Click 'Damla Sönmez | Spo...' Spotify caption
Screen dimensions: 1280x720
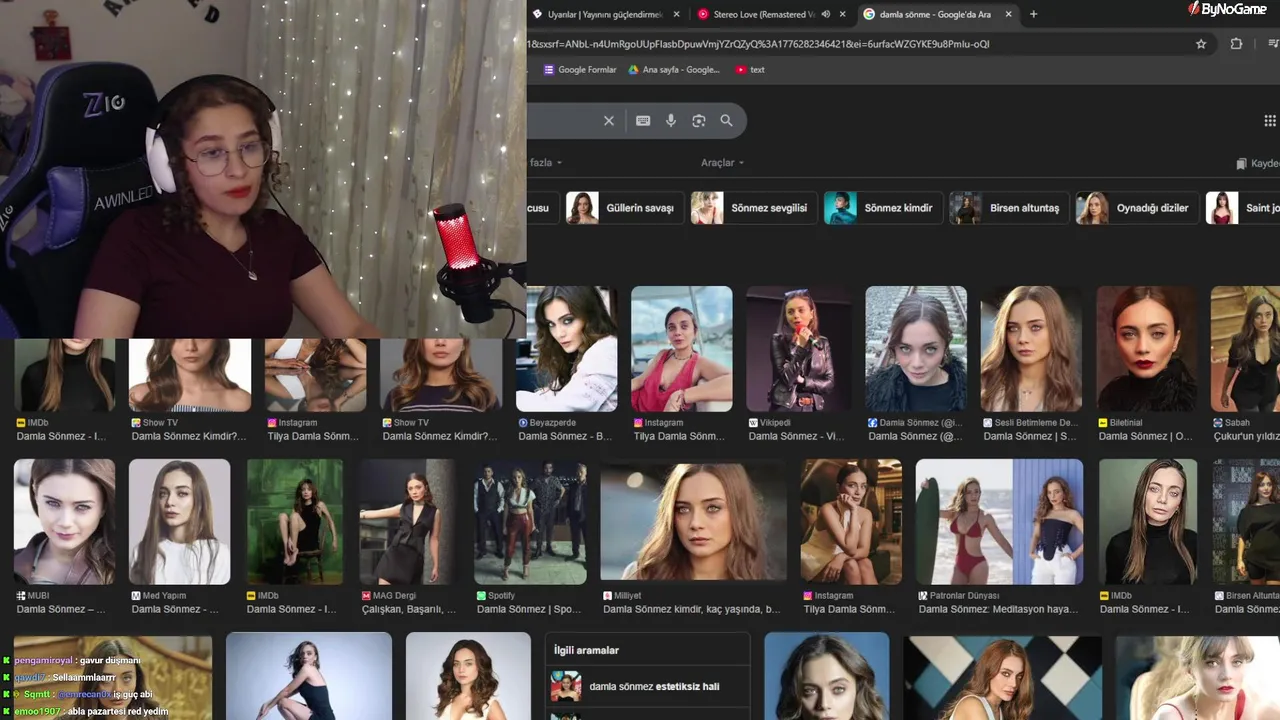pyautogui.click(x=530, y=609)
